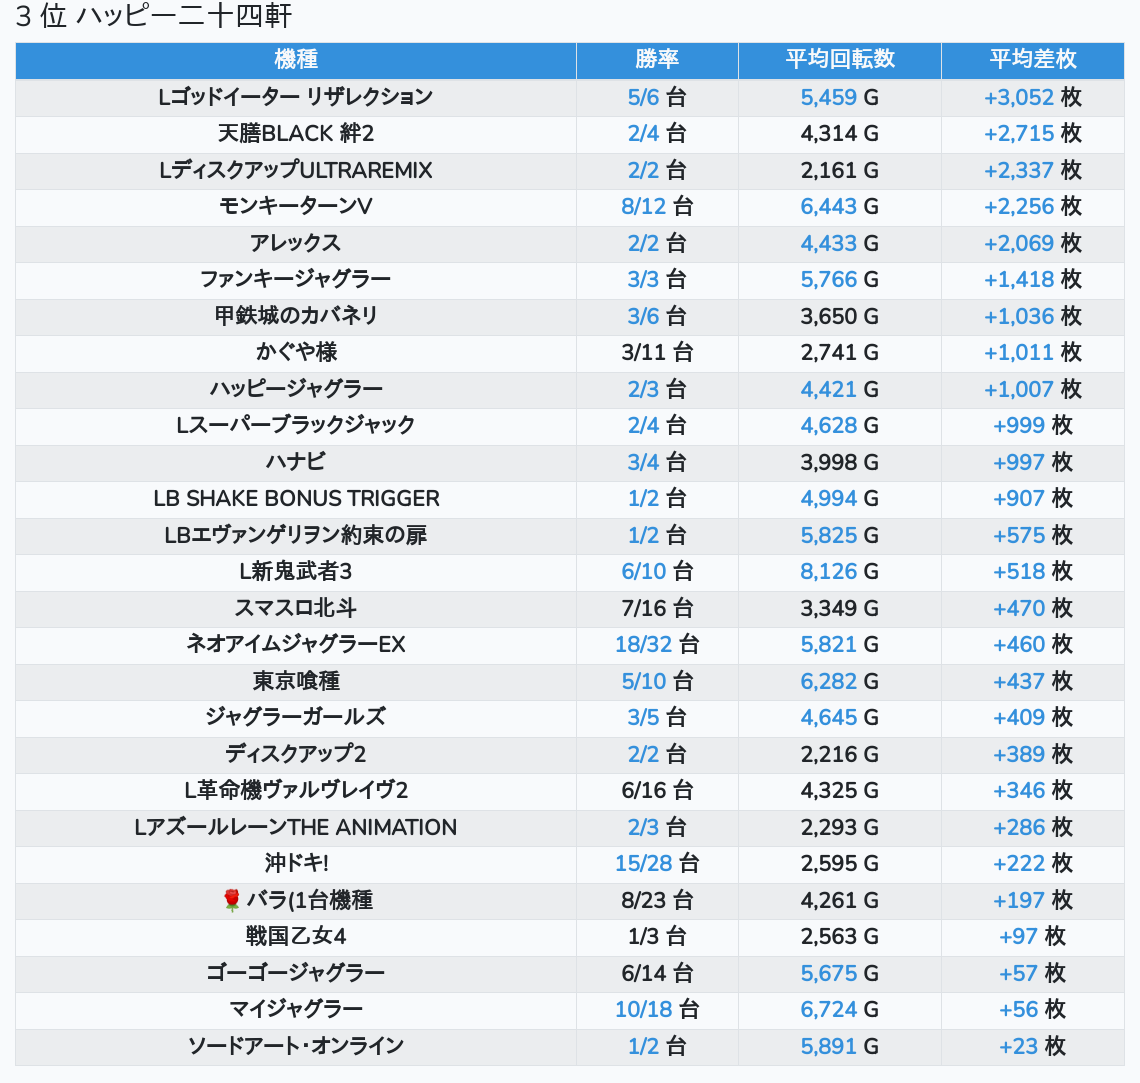This screenshot has height=1083, width=1140.
Task: Click the 平均差枚 column header
Action: click(1033, 60)
